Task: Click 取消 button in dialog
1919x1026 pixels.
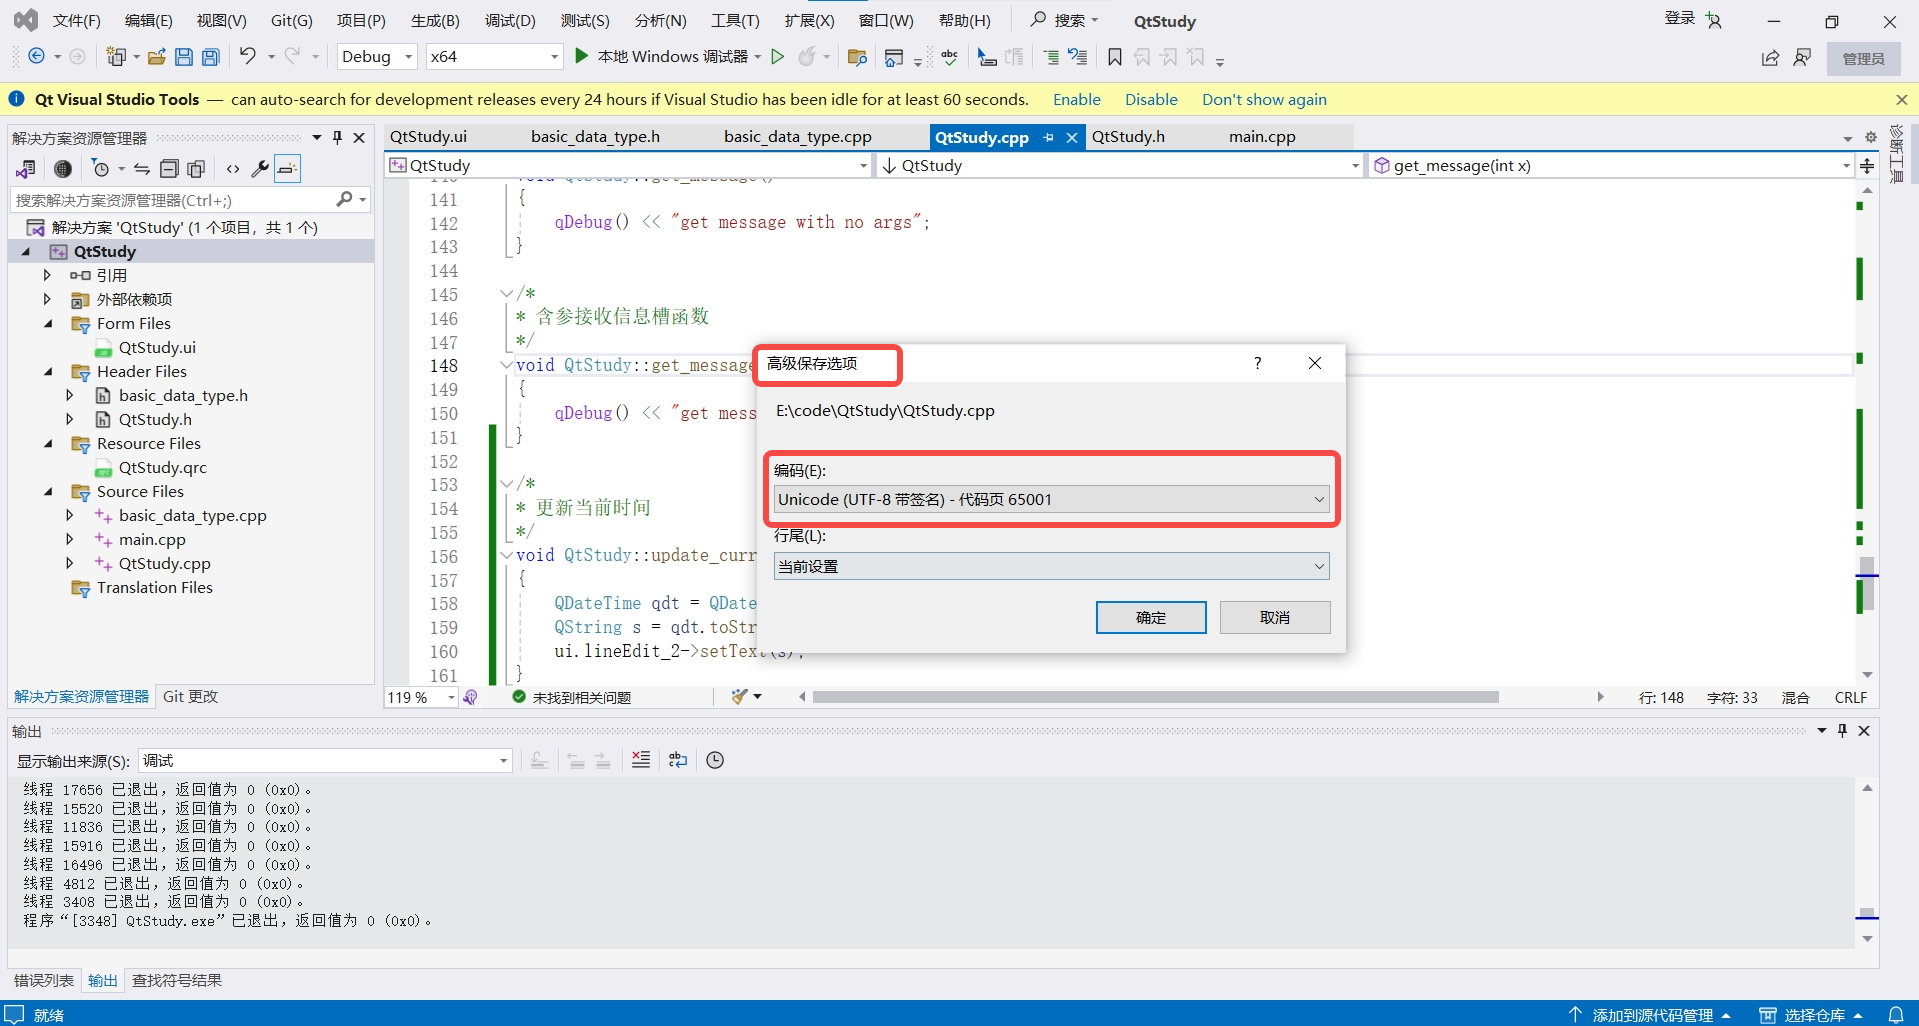Action: (1275, 617)
